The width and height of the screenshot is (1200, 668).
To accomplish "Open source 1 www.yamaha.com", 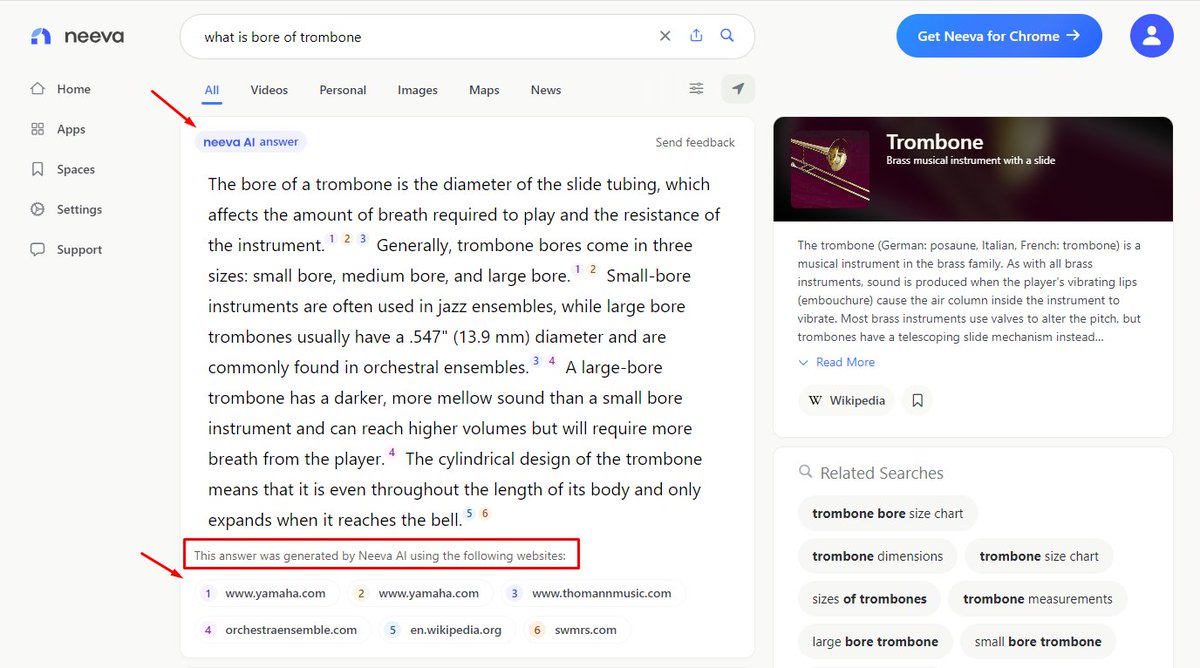I will [x=265, y=593].
